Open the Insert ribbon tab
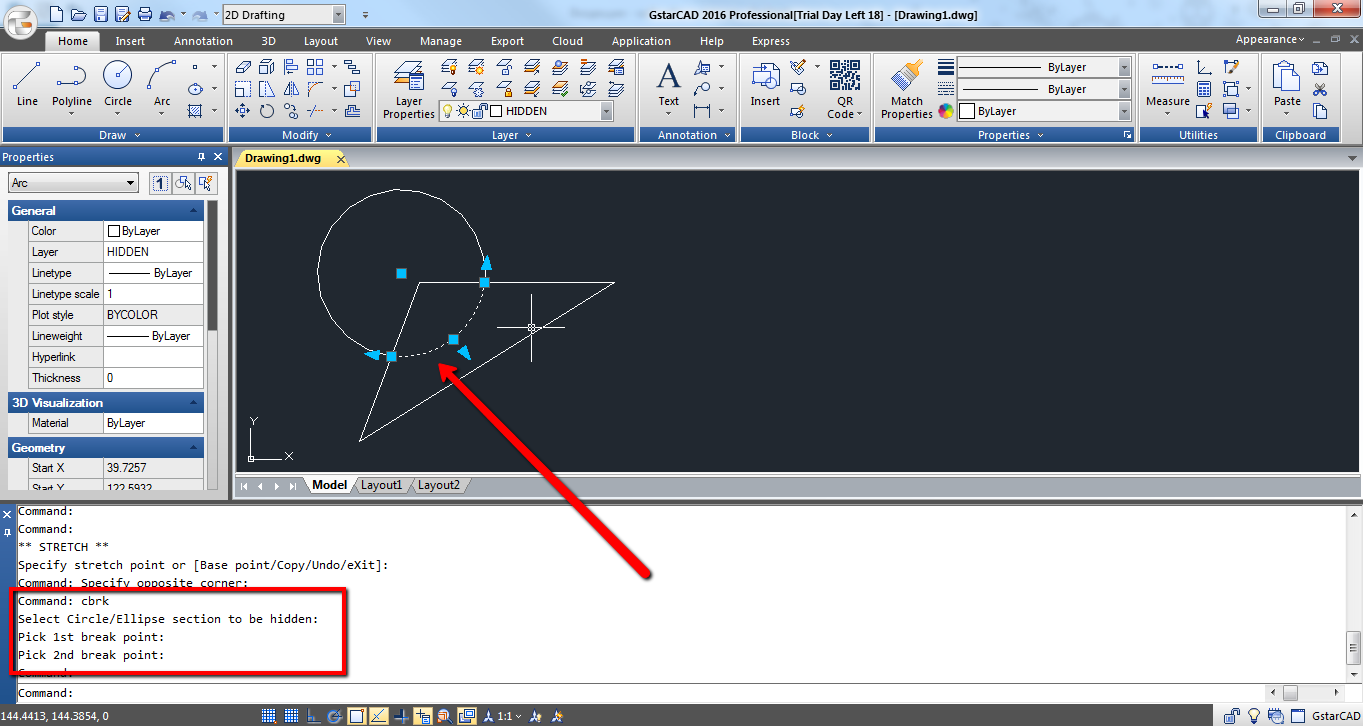The width and height of the screenshot is (1363, 726). [130, 41]
